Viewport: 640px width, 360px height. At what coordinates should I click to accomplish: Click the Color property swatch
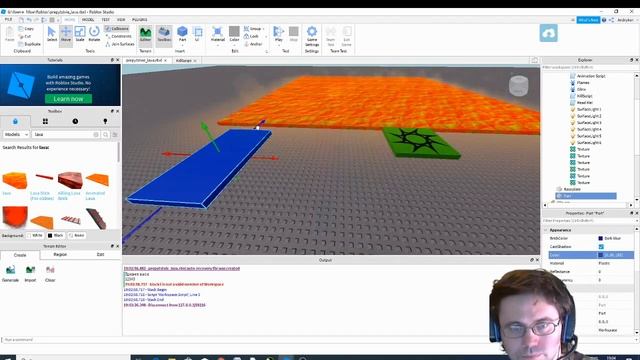coord(600,255)
